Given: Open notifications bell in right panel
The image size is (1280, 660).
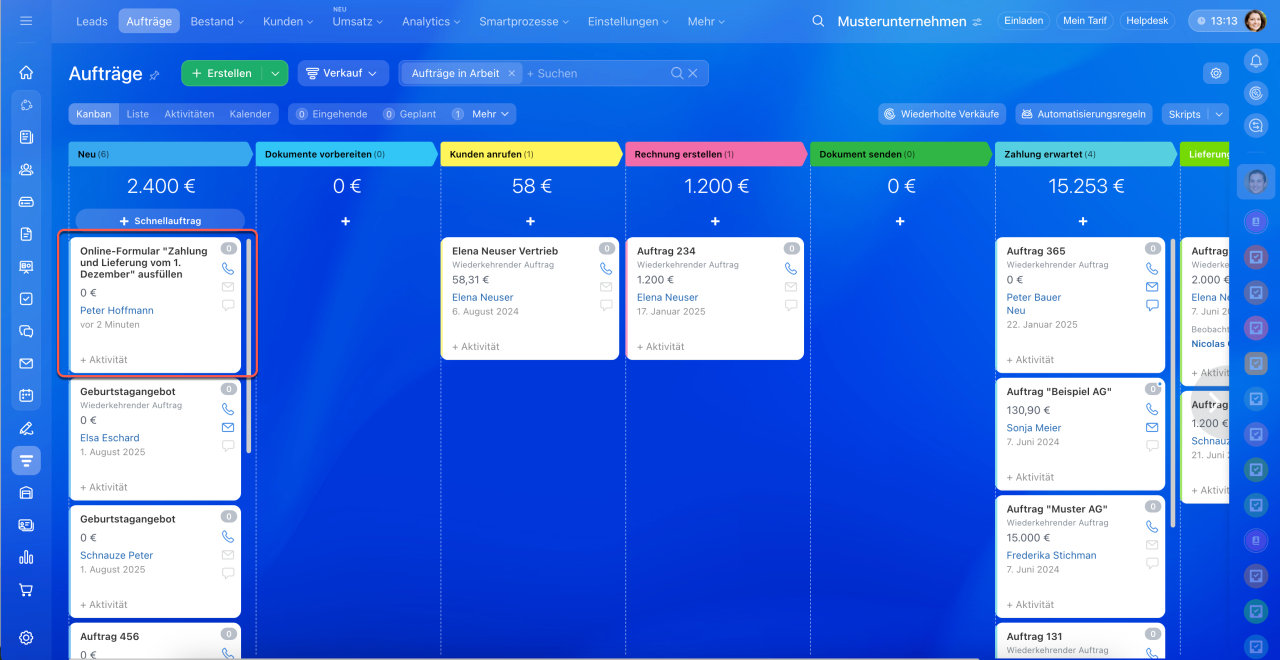Looking at the screenshot, I should pyautogui.click(x=1256, y=61).
